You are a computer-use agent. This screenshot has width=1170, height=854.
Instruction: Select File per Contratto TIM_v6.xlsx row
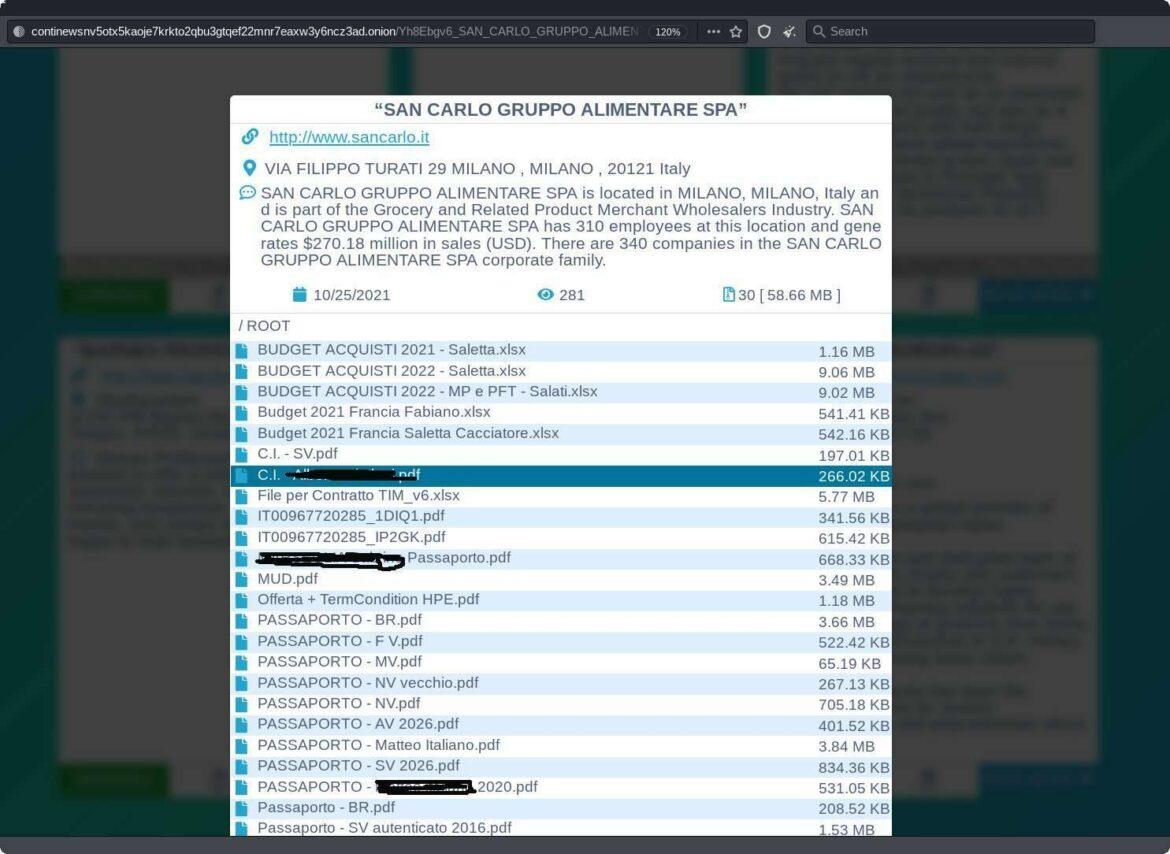358,496
